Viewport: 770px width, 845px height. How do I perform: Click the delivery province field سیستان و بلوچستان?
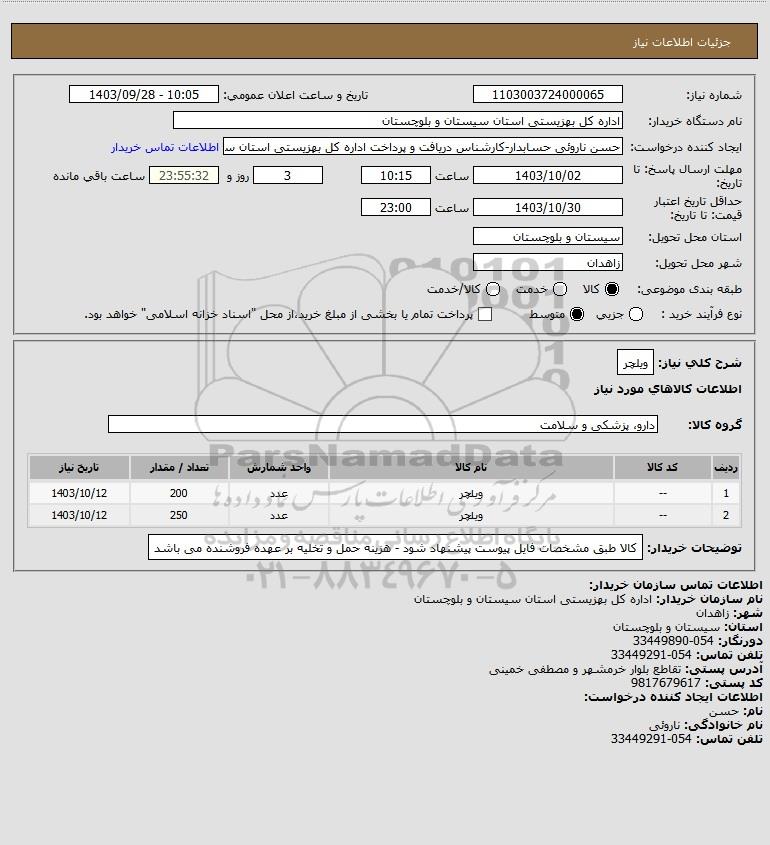pos(547,237)
